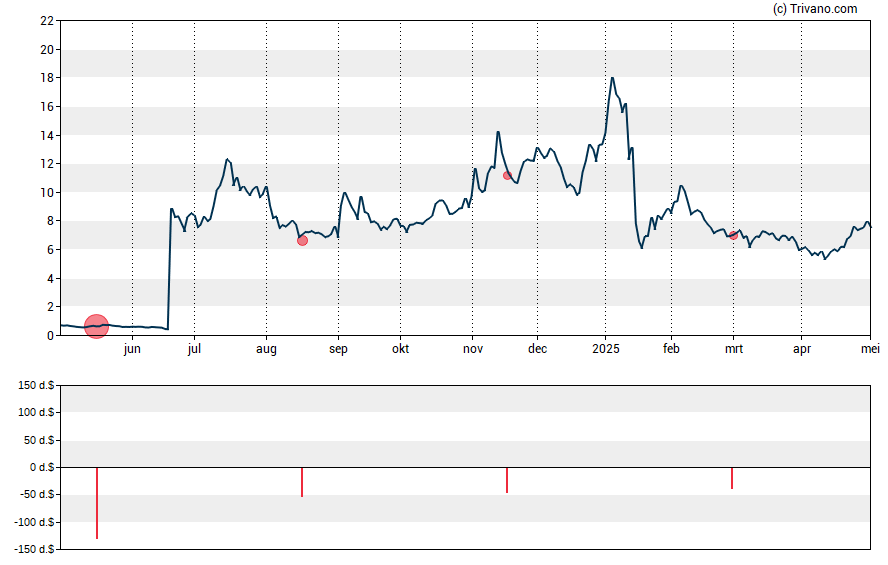Click the 'mrt' x-axis label

[x=734, y=349]
